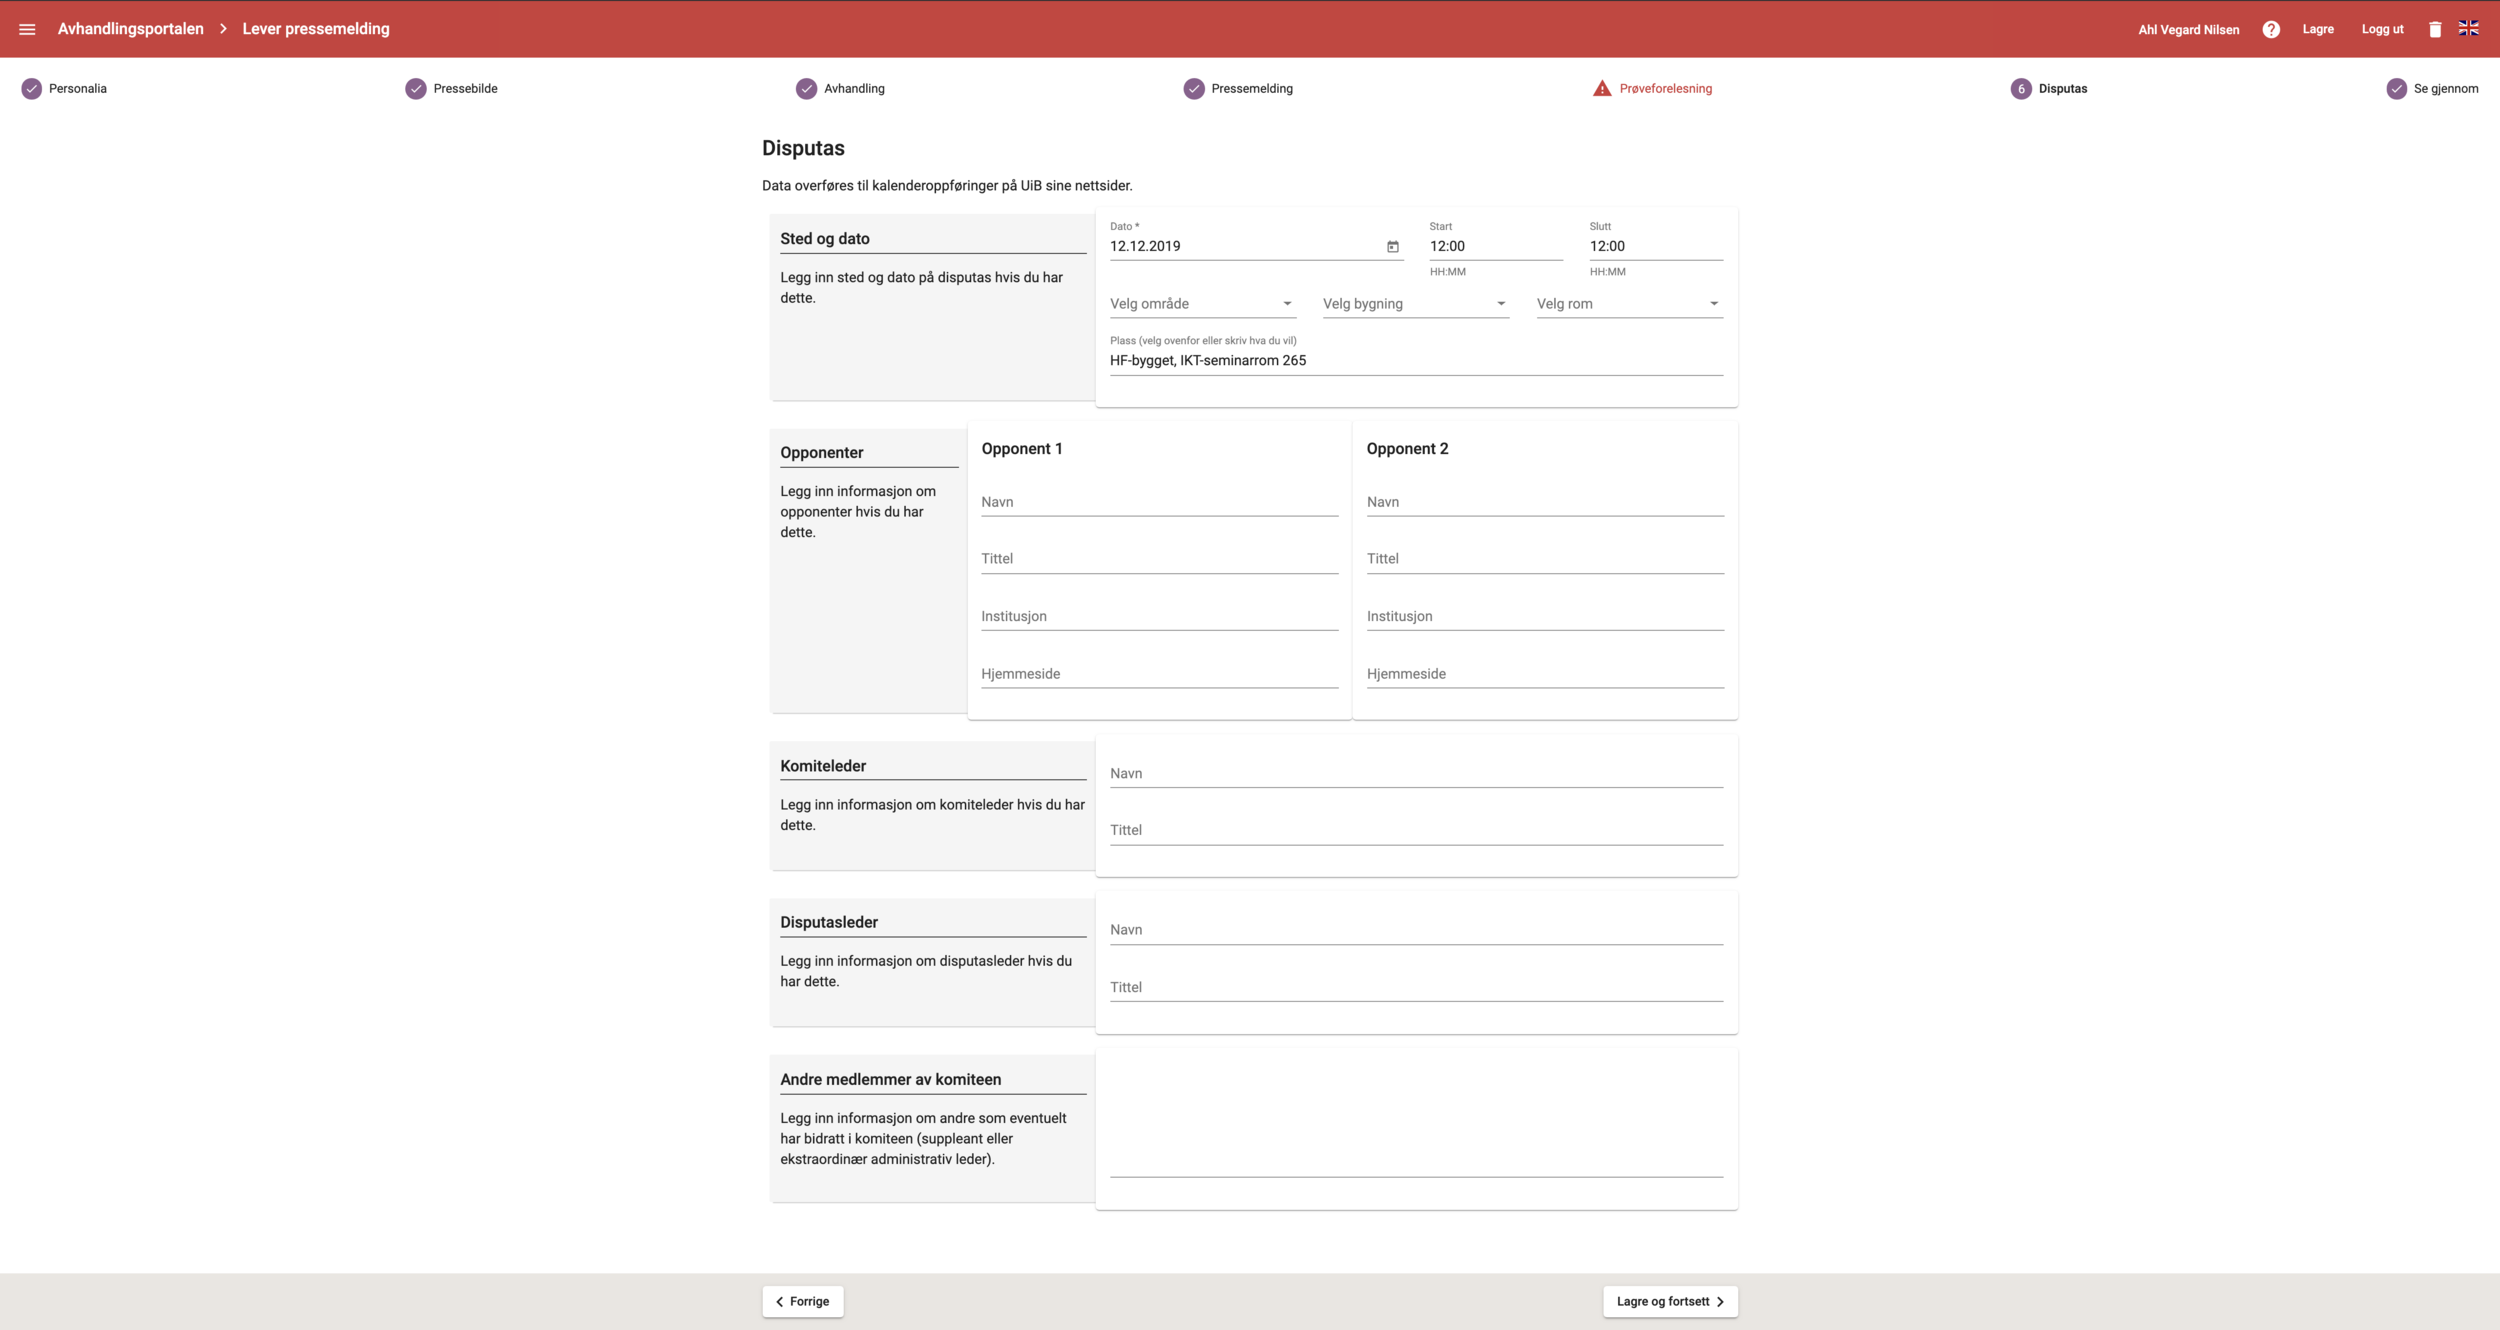Open the Velg bygning dropdown
The height and width of the screenshot is (1330, 2500).
coord(1414,304)
